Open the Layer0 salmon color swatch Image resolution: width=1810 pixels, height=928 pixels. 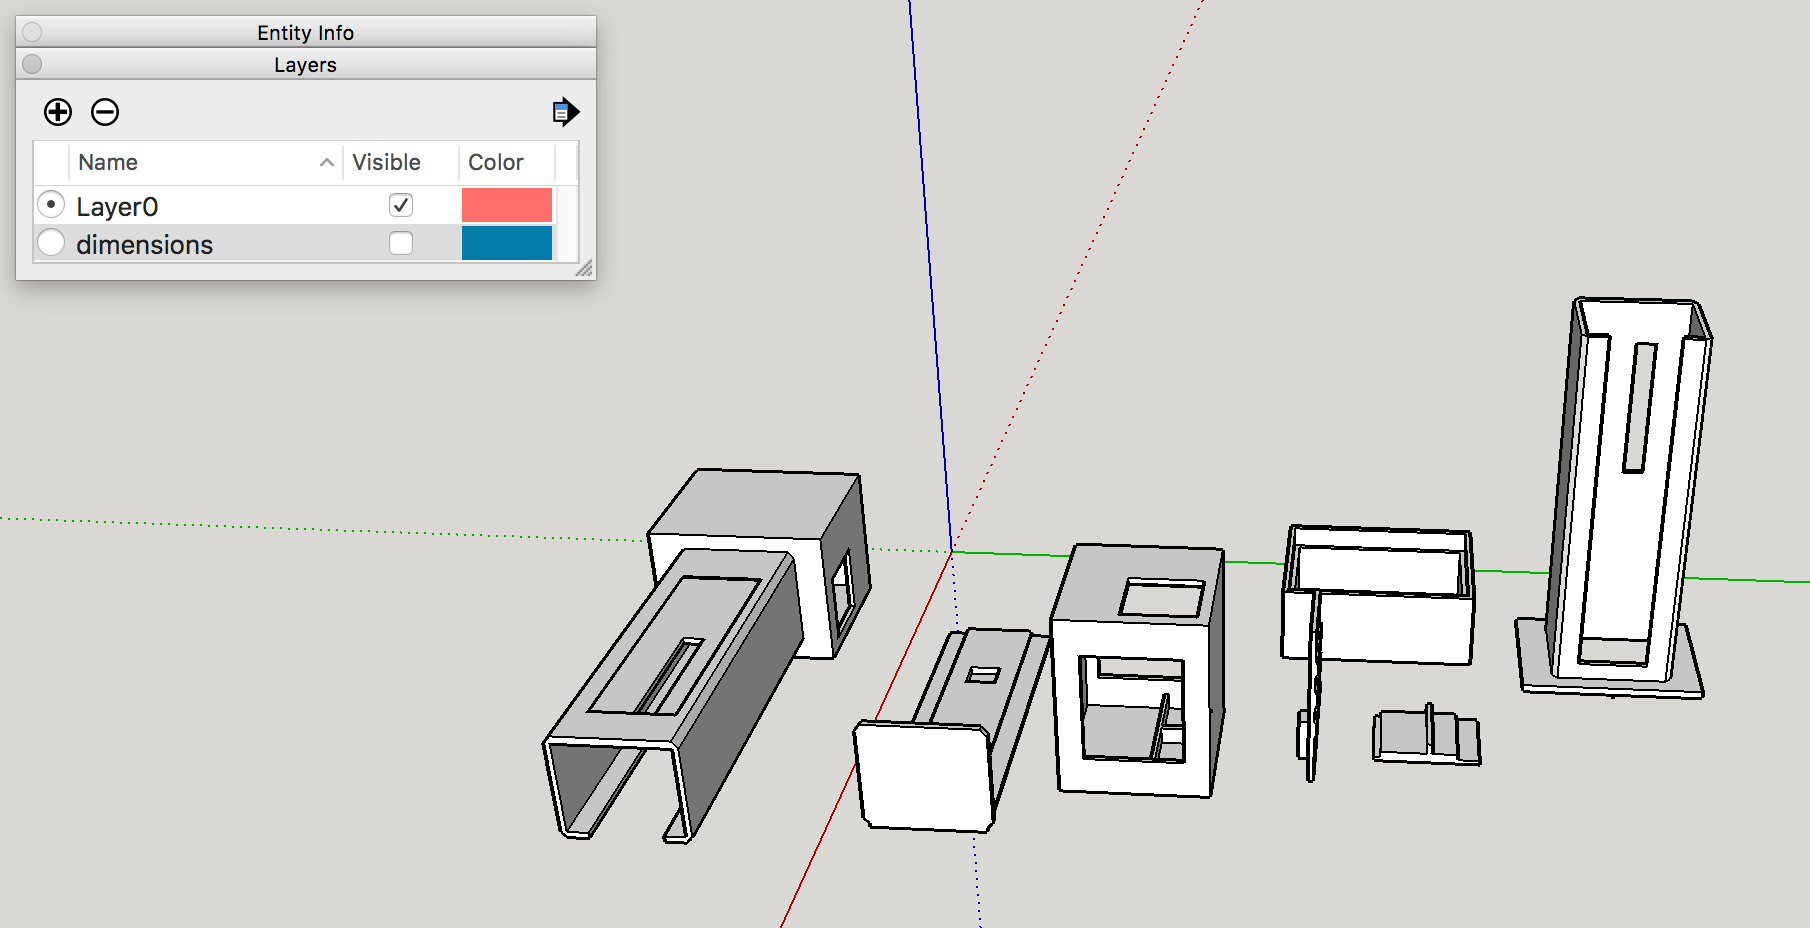[507, 205]
